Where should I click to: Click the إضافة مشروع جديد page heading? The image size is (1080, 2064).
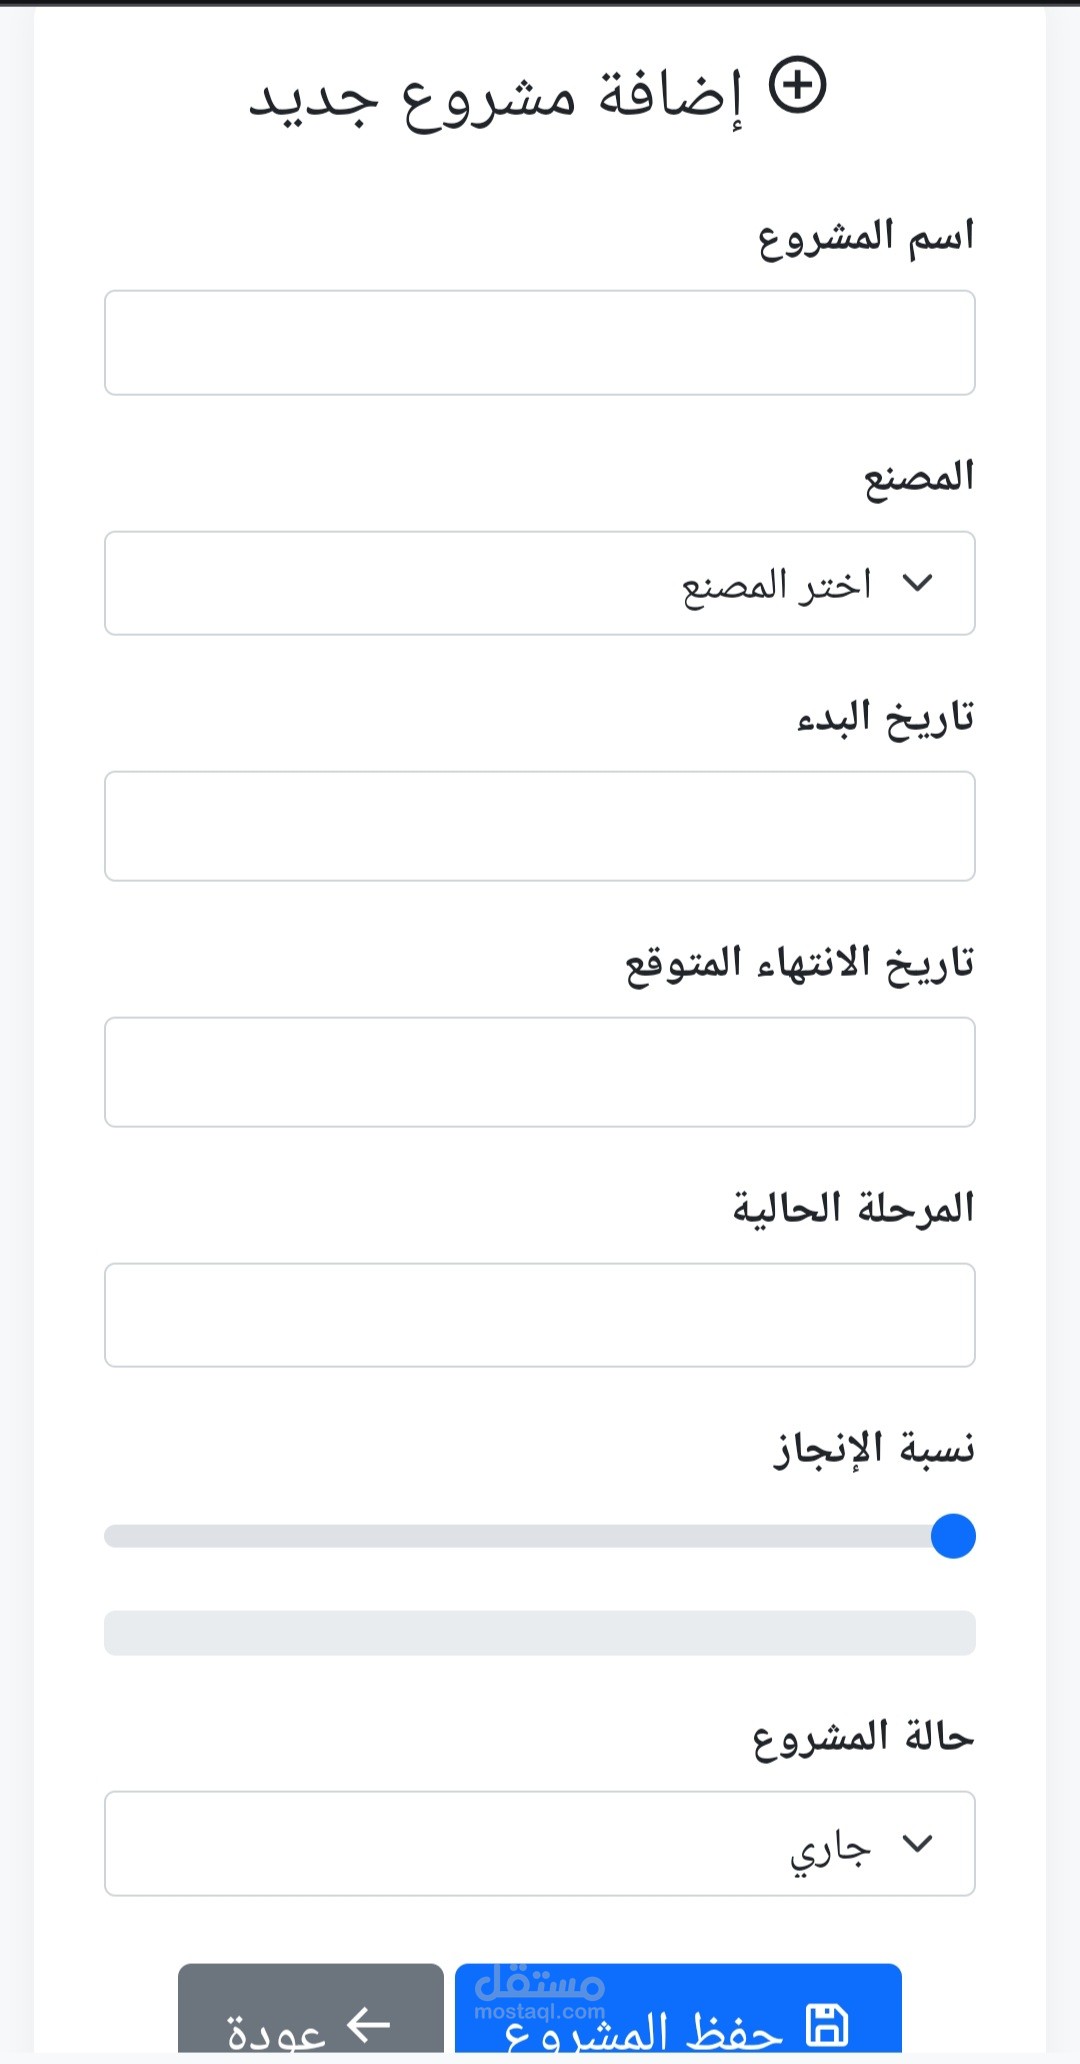point(497,98)
